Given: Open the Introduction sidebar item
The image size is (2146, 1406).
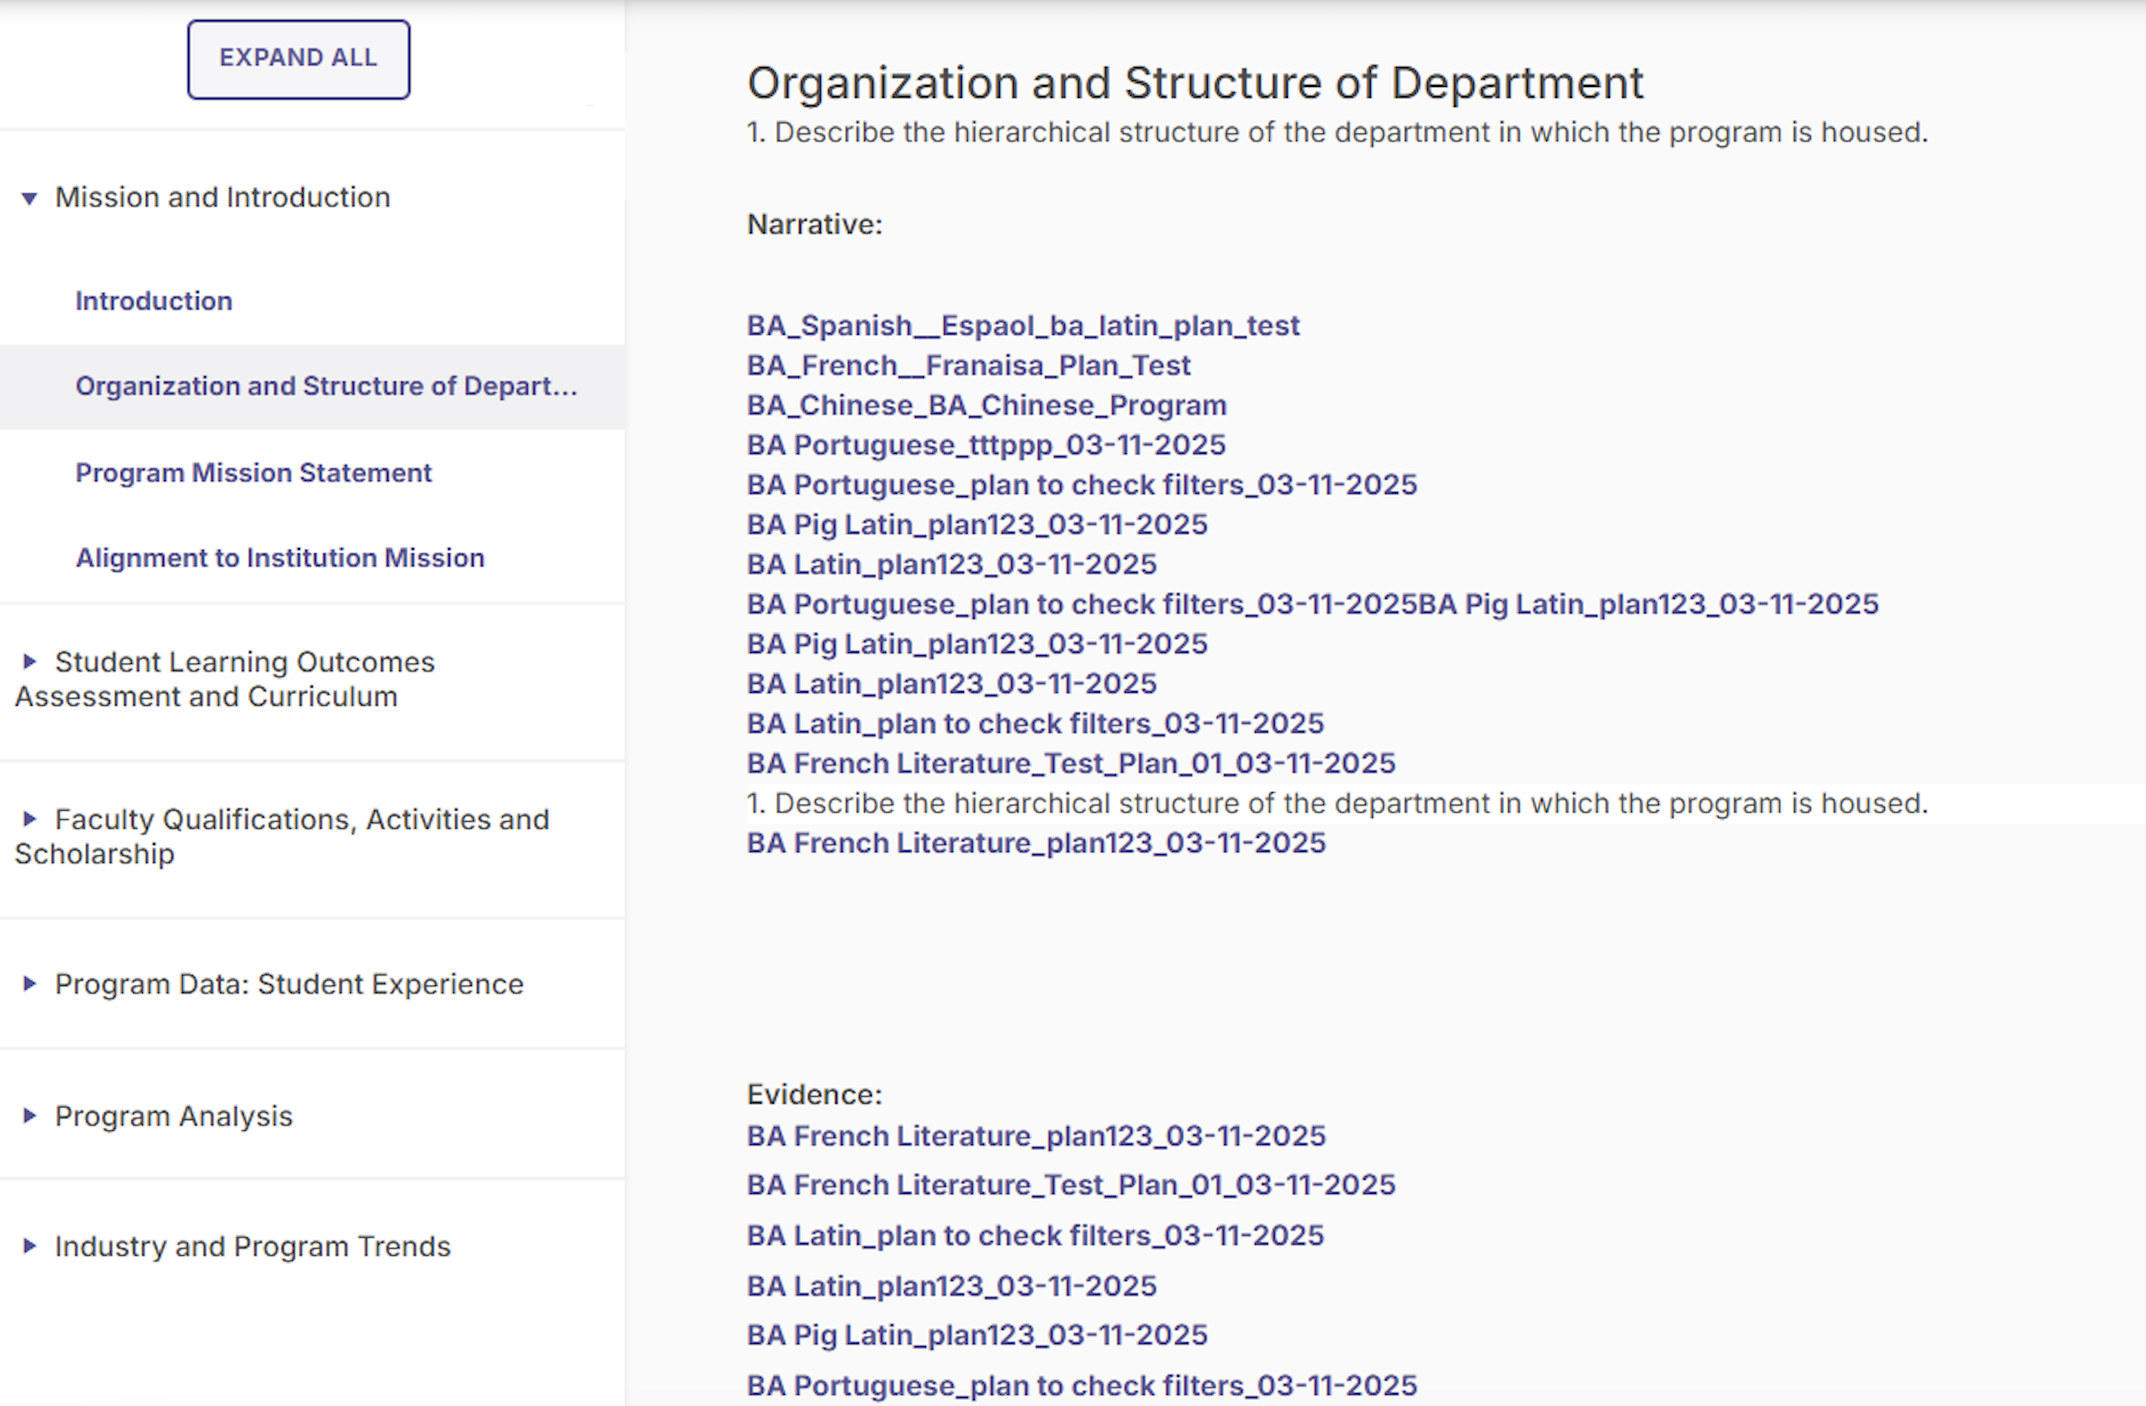Looking at the screenshot, I should (x=154, y=301).
